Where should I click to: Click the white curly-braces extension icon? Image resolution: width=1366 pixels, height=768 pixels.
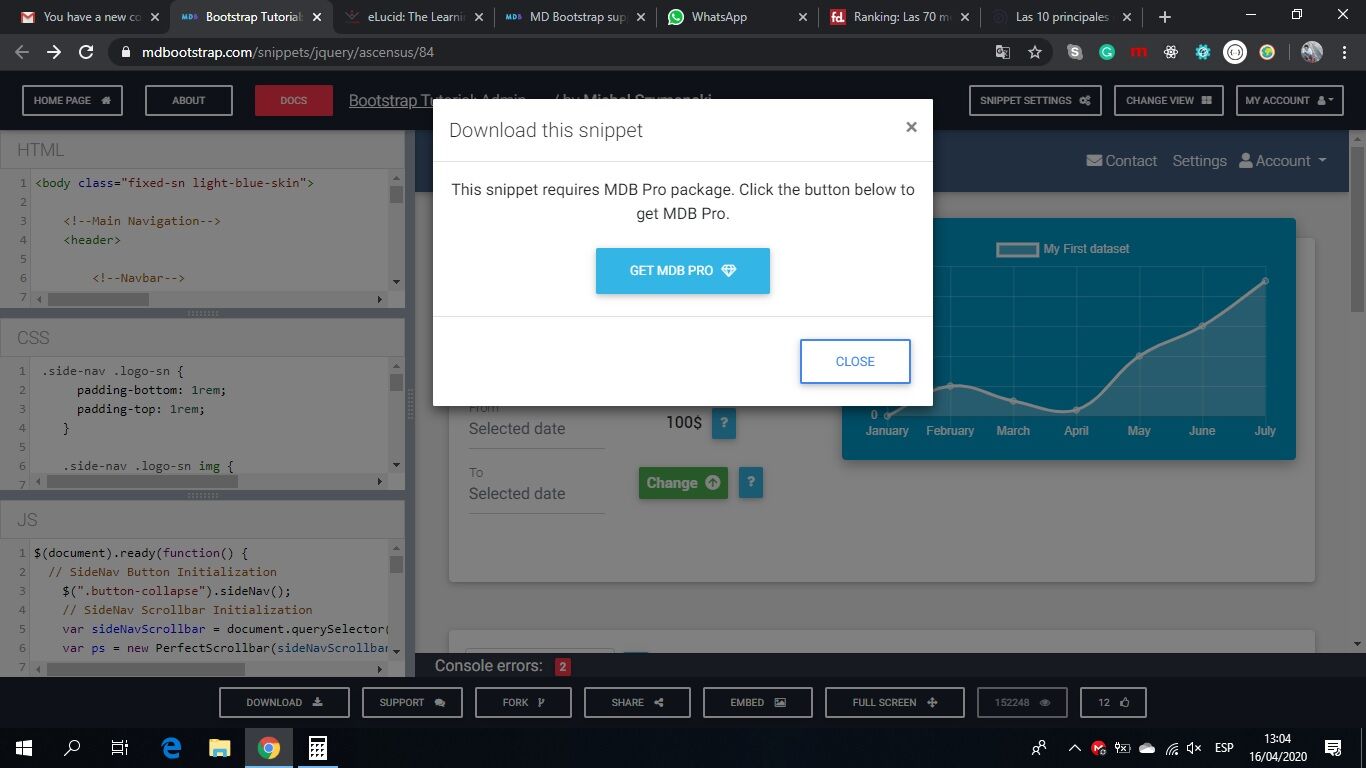tap(1235, 52)
